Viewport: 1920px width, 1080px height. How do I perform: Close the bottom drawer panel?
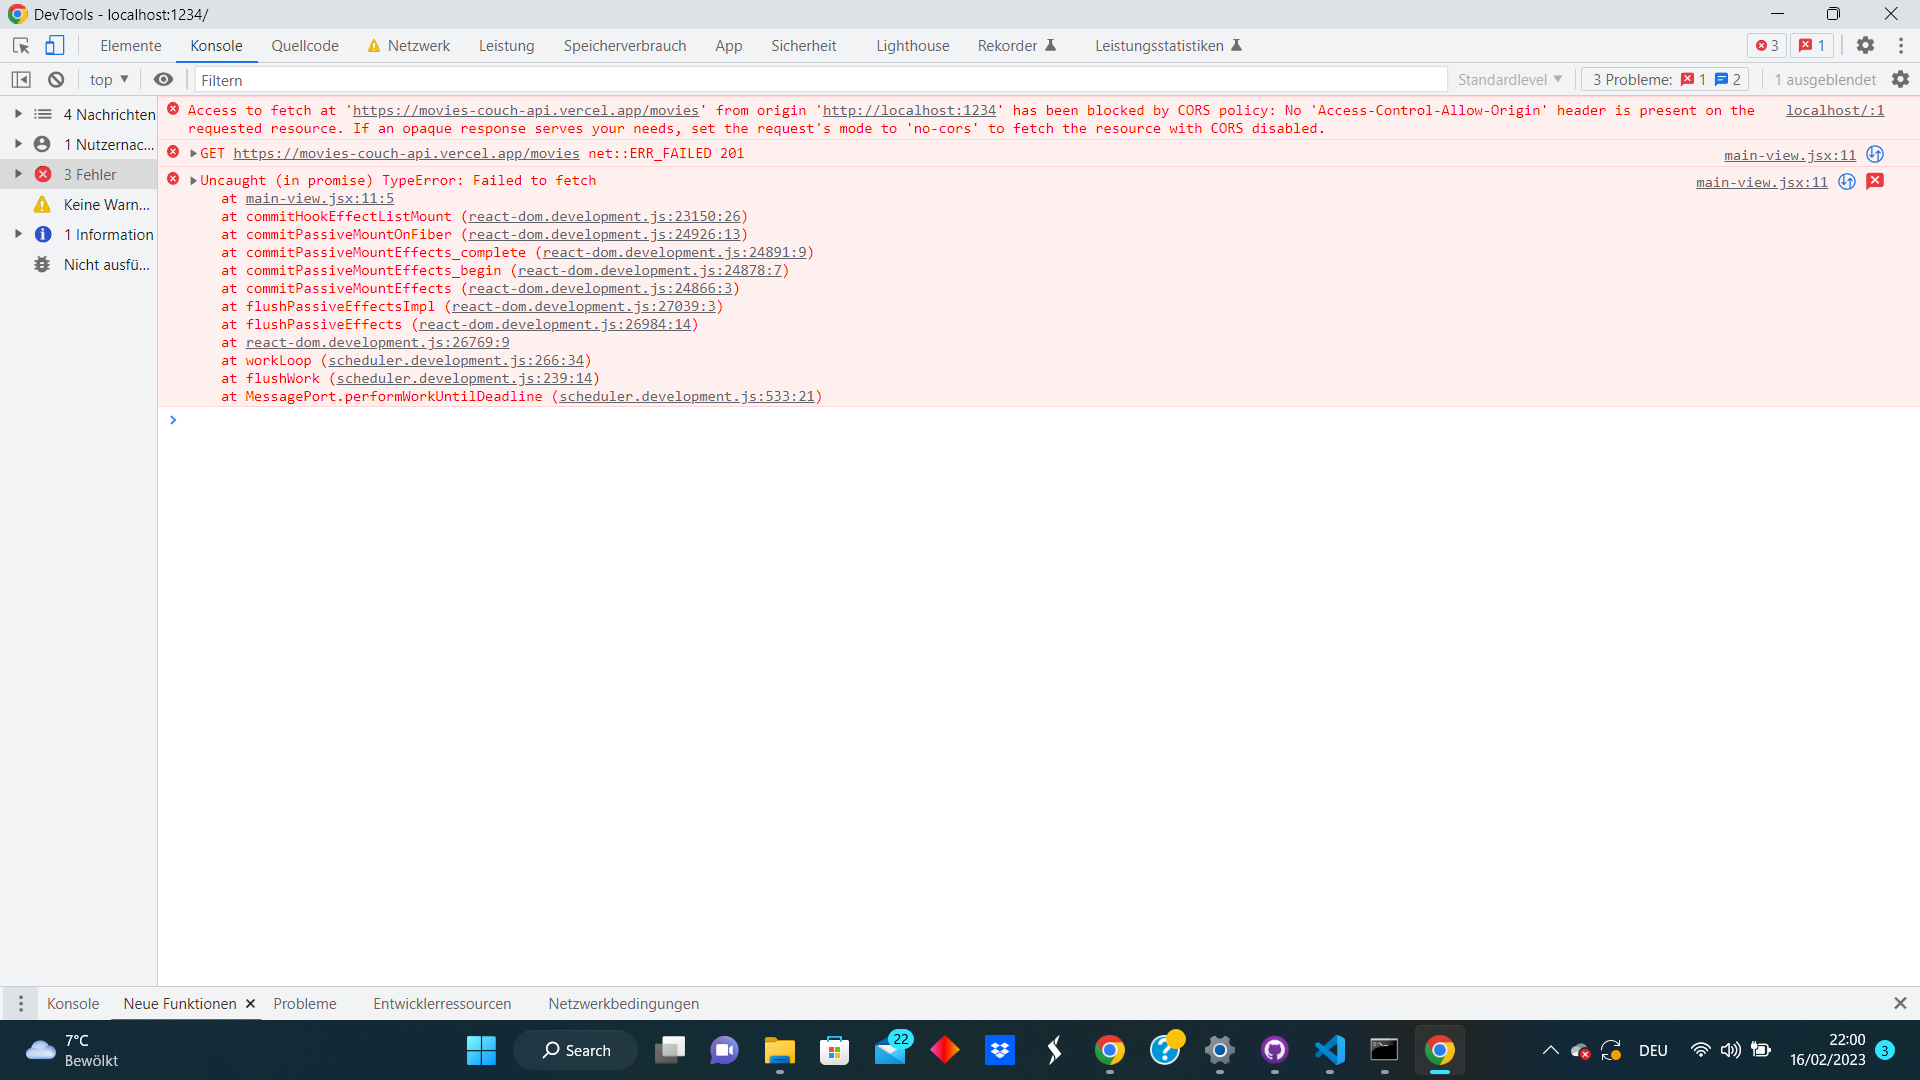click(1900, 1004)
